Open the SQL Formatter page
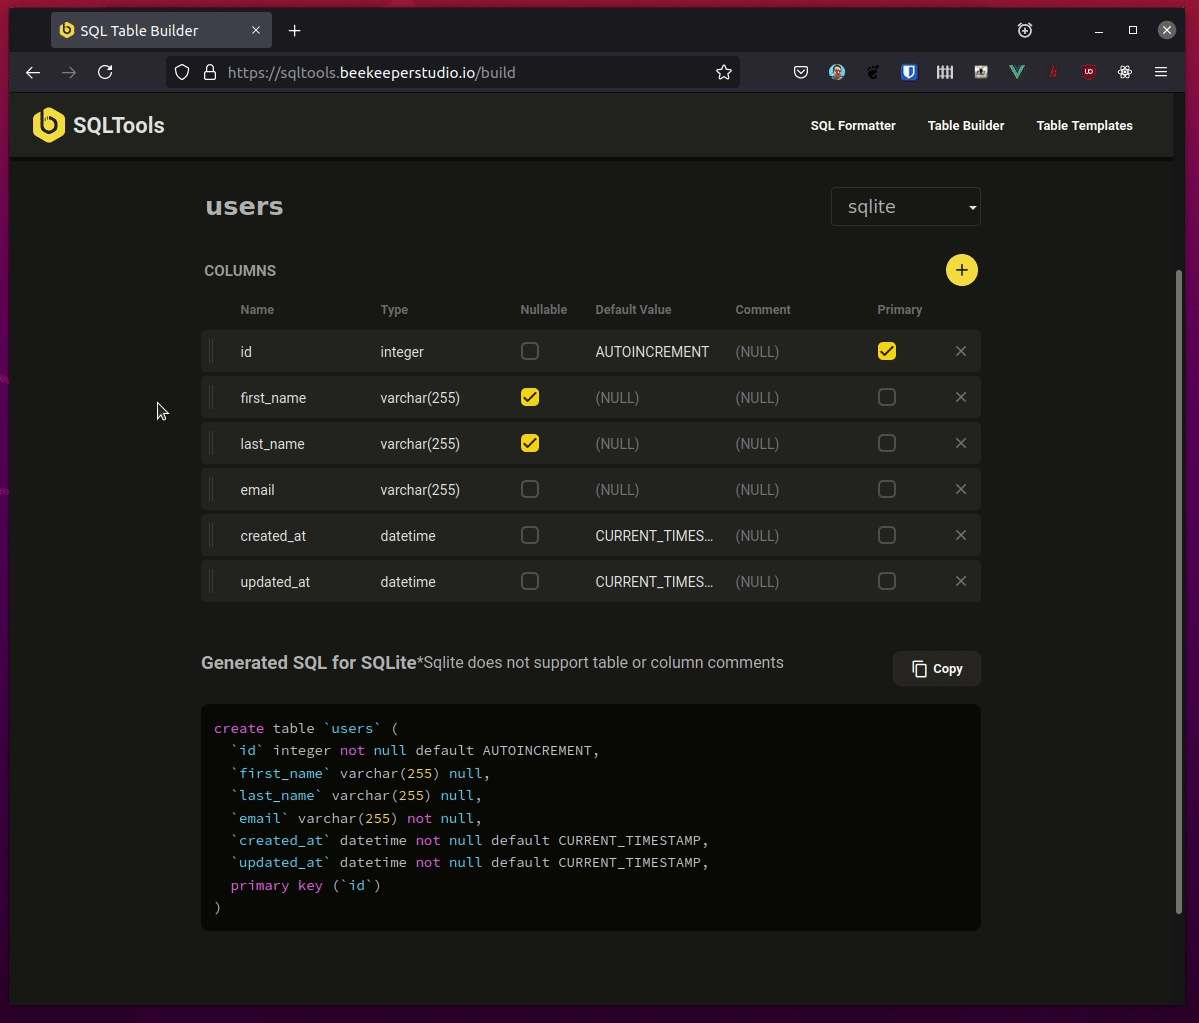The width and height of the screenshot is (1199, 1023). pyautogui.click(x=852, y=126)
